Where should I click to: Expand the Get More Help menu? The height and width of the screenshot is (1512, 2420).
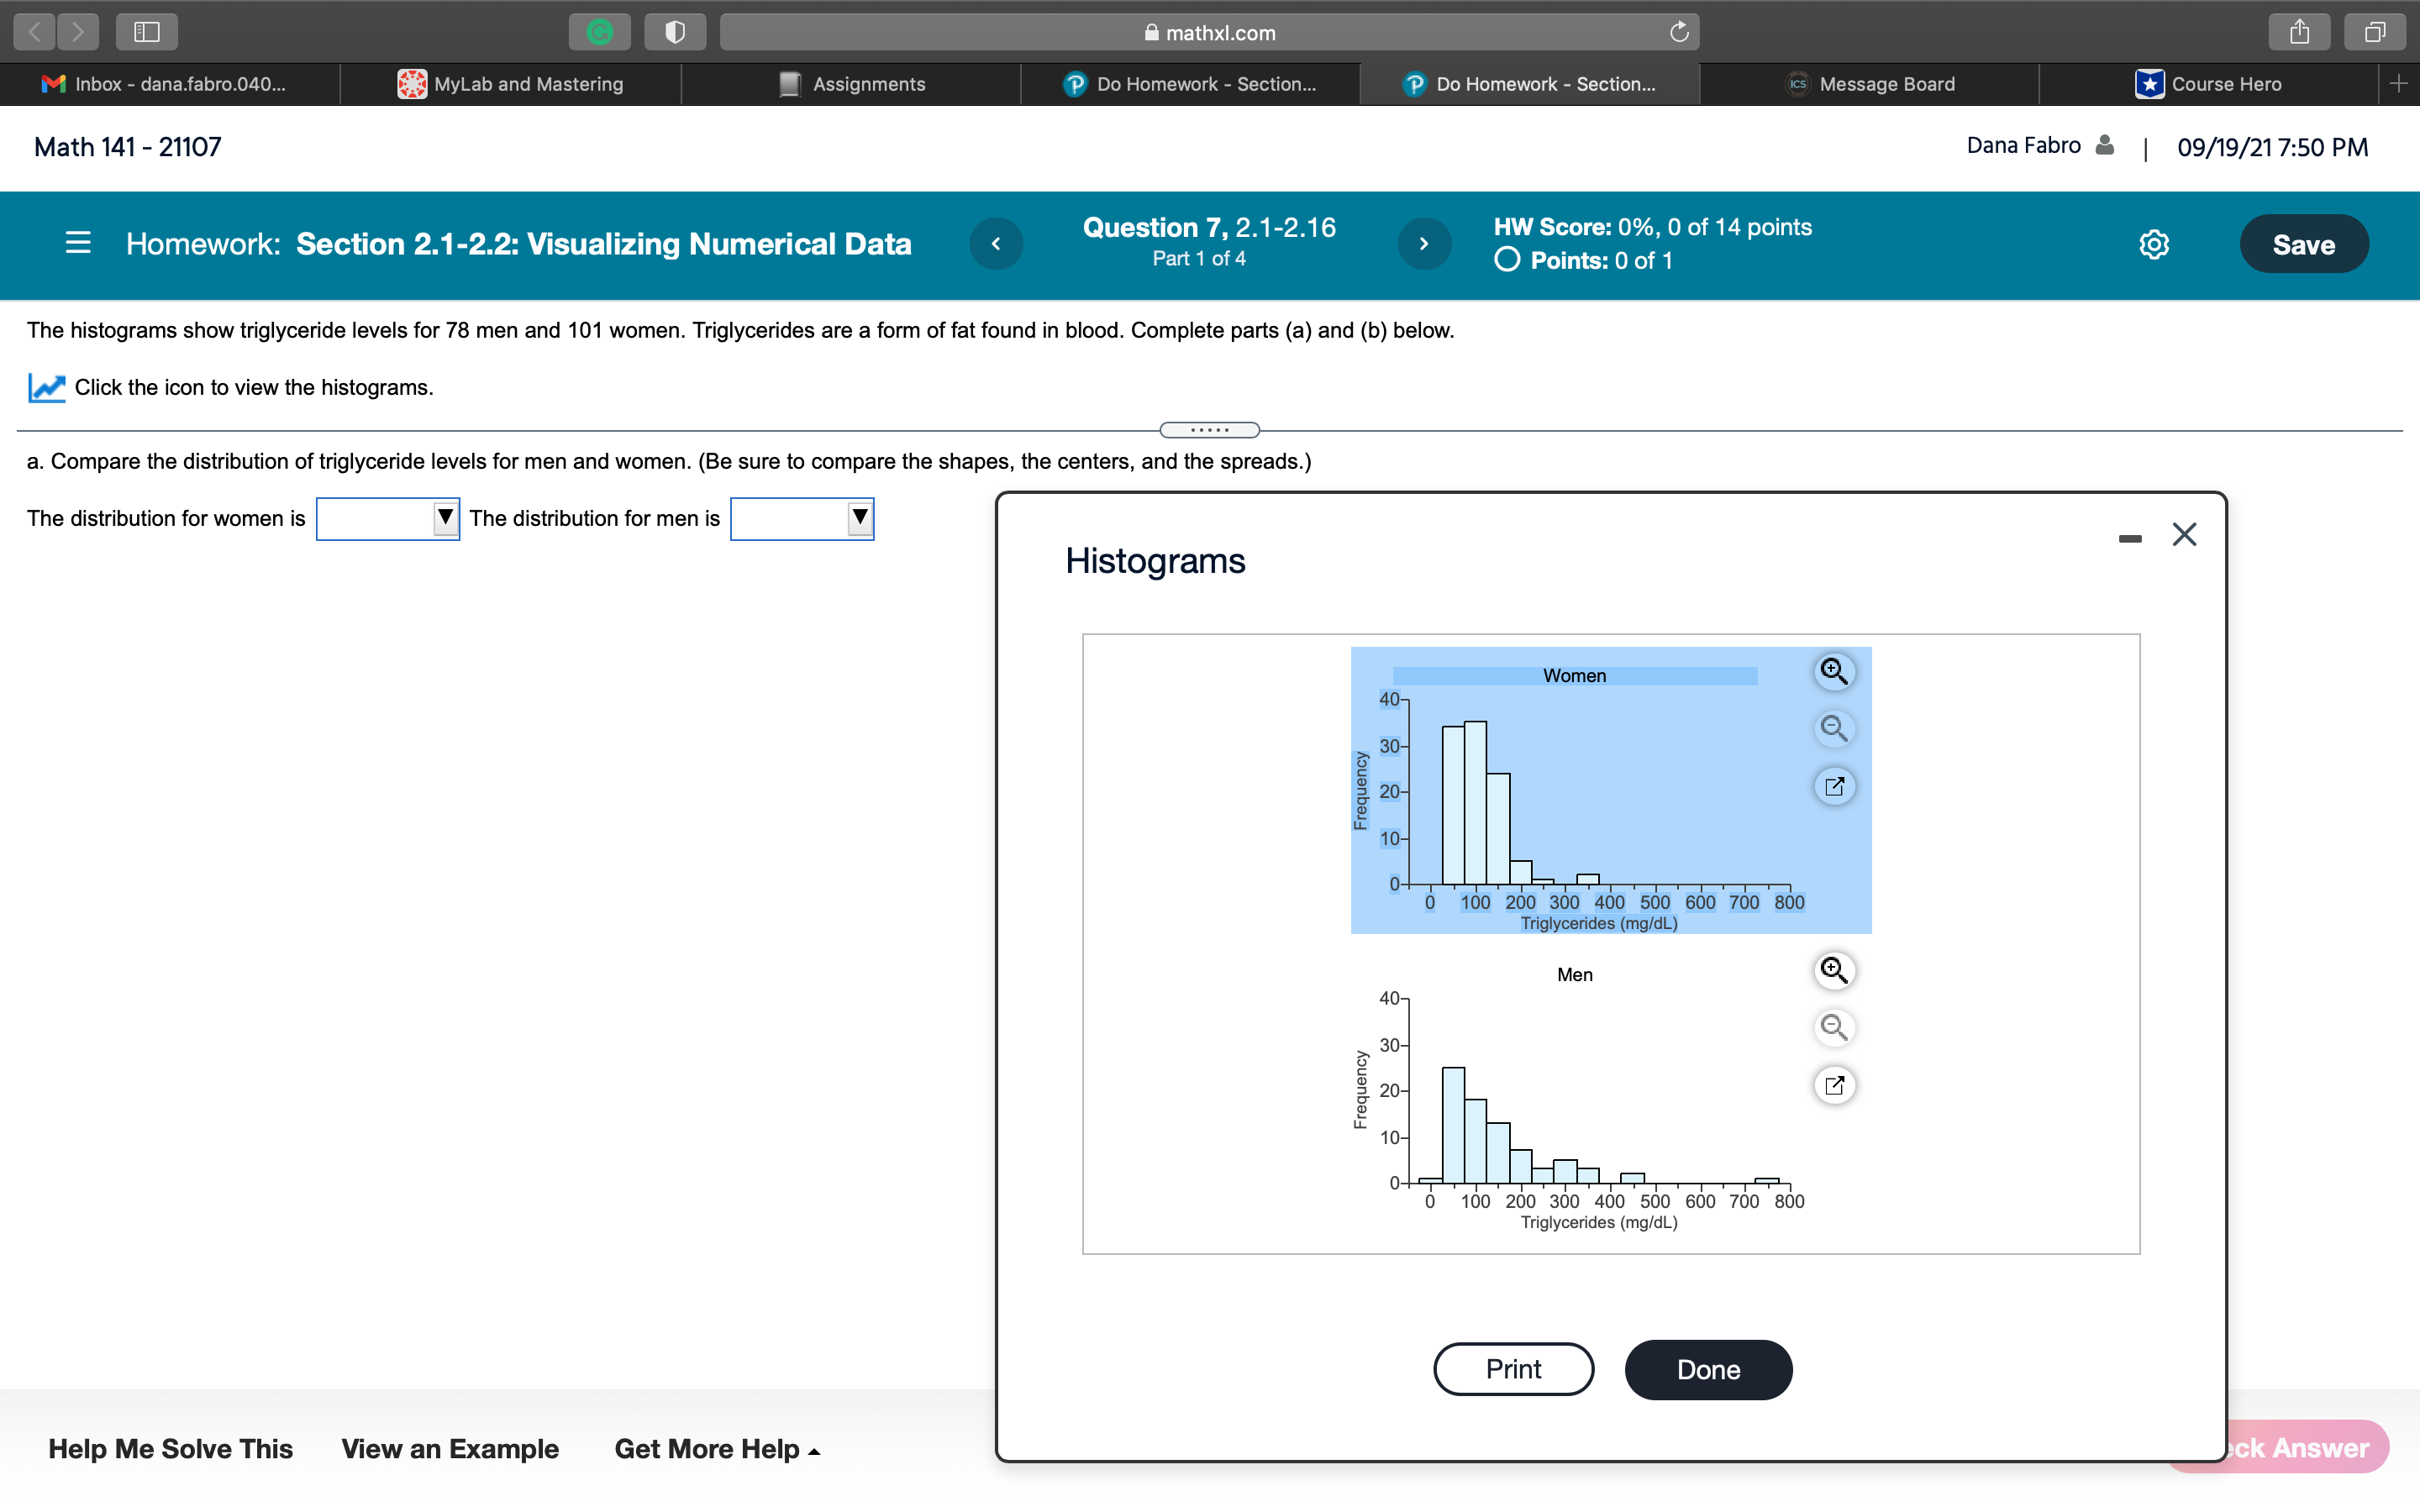coord(716,1448)
